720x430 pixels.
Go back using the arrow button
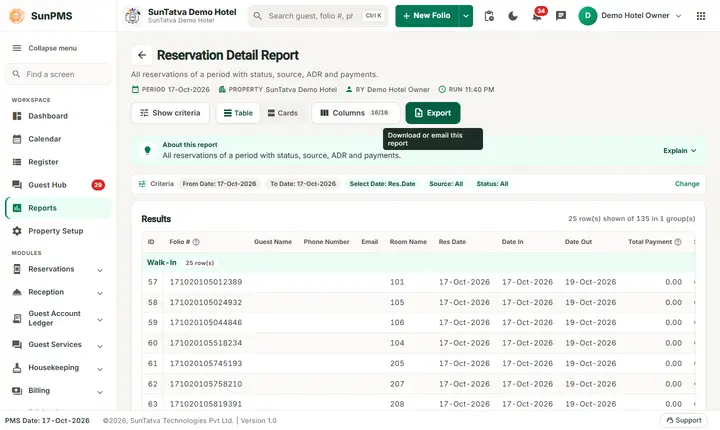pos(142,55)
